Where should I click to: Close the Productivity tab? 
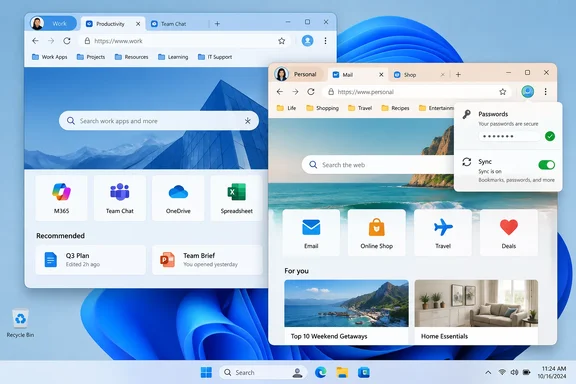click(138, 24)
